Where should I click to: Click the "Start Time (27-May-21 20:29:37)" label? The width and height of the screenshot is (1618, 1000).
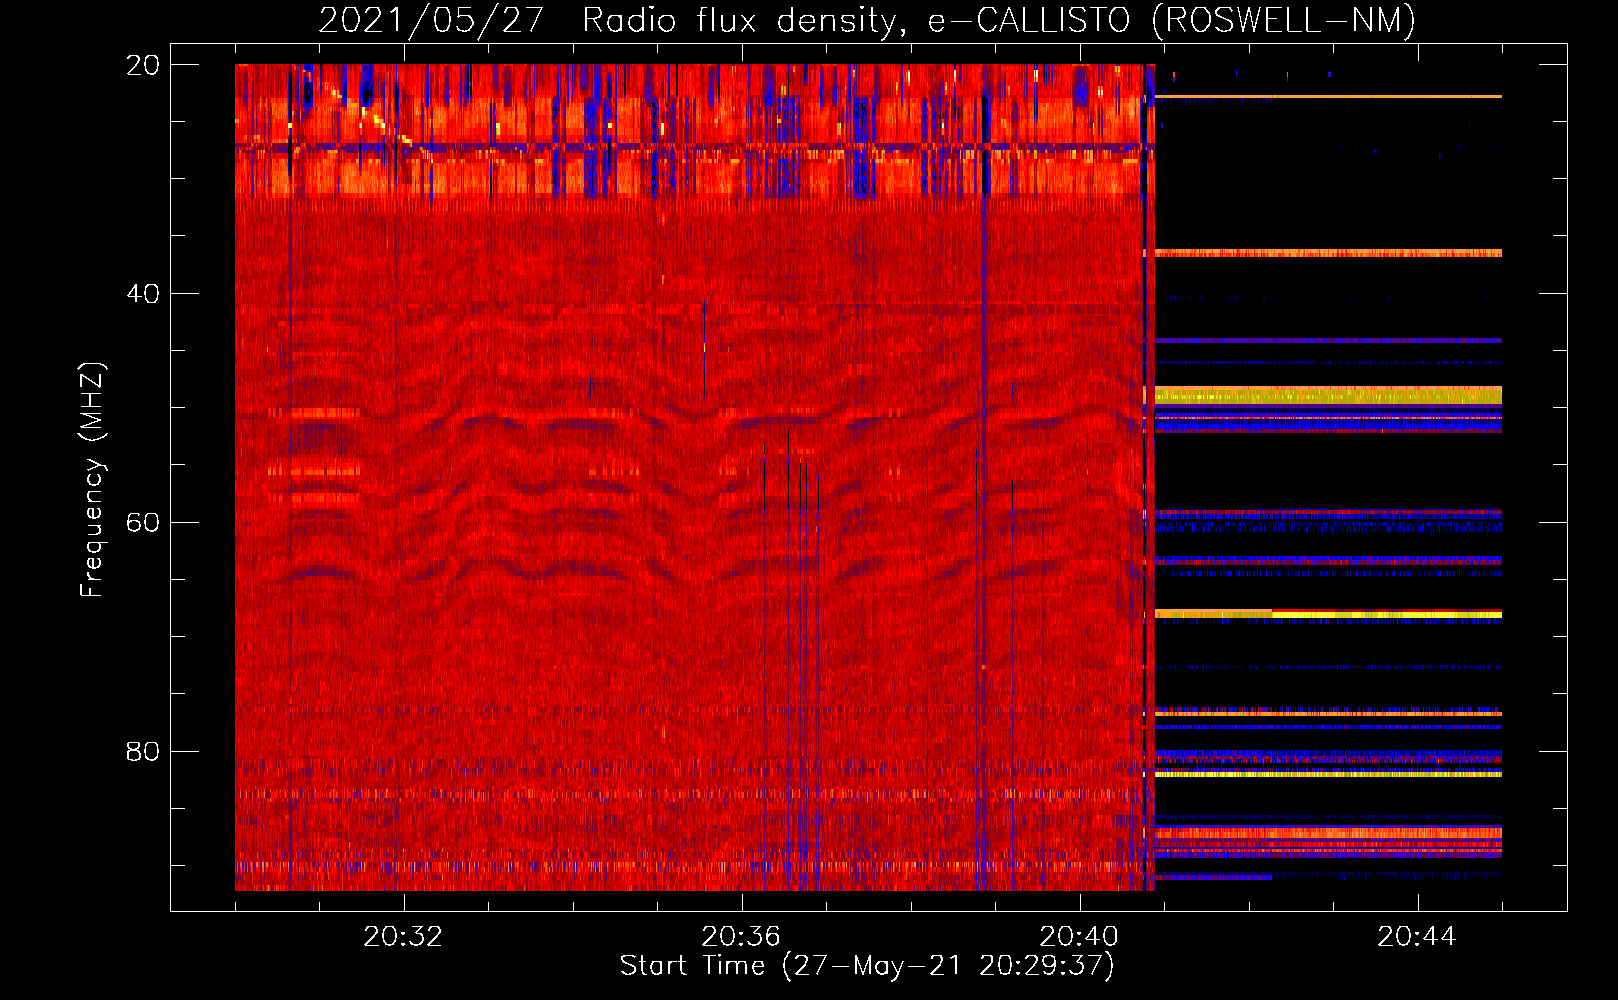(867, 966)
